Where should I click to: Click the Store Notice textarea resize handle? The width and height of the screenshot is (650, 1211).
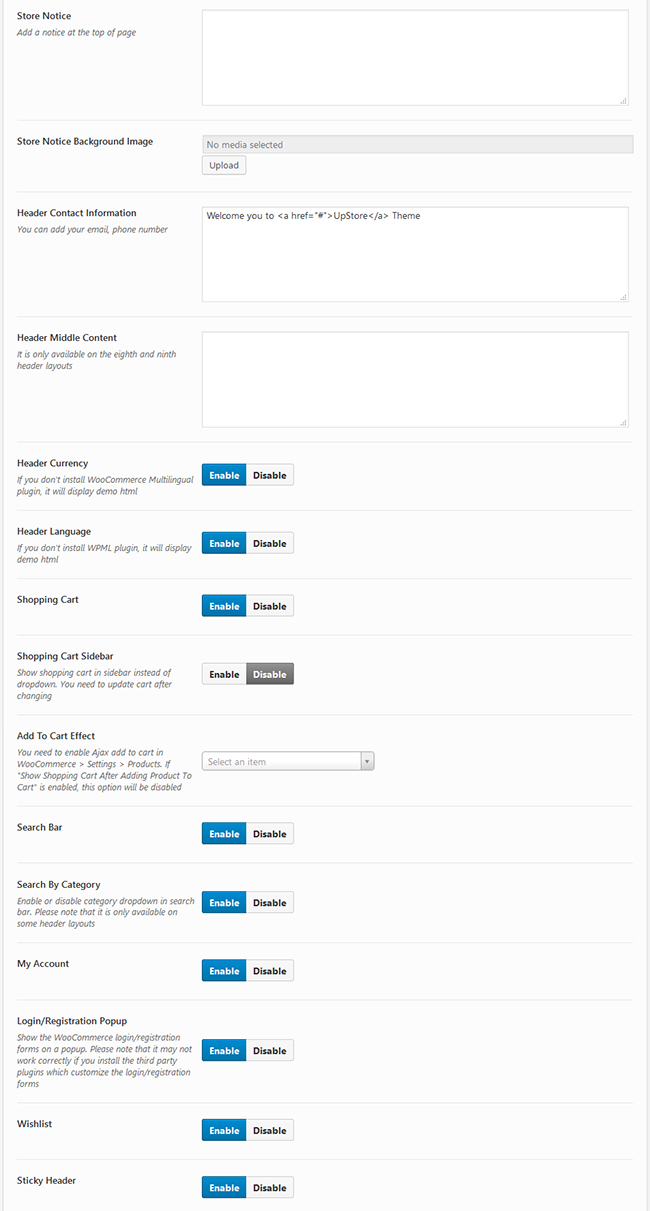[623, 100]
